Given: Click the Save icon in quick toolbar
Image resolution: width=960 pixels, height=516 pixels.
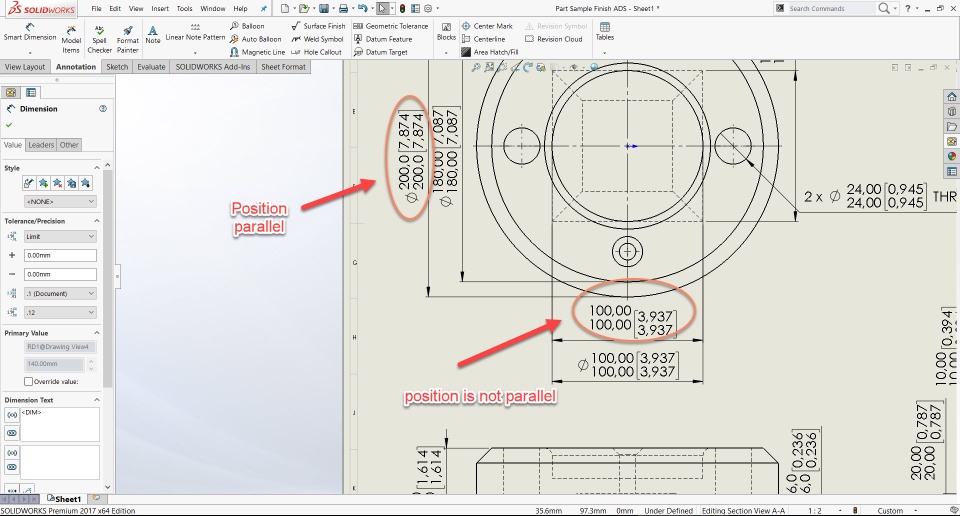Looking at the screenshot, I should click(x=324, y=9).
